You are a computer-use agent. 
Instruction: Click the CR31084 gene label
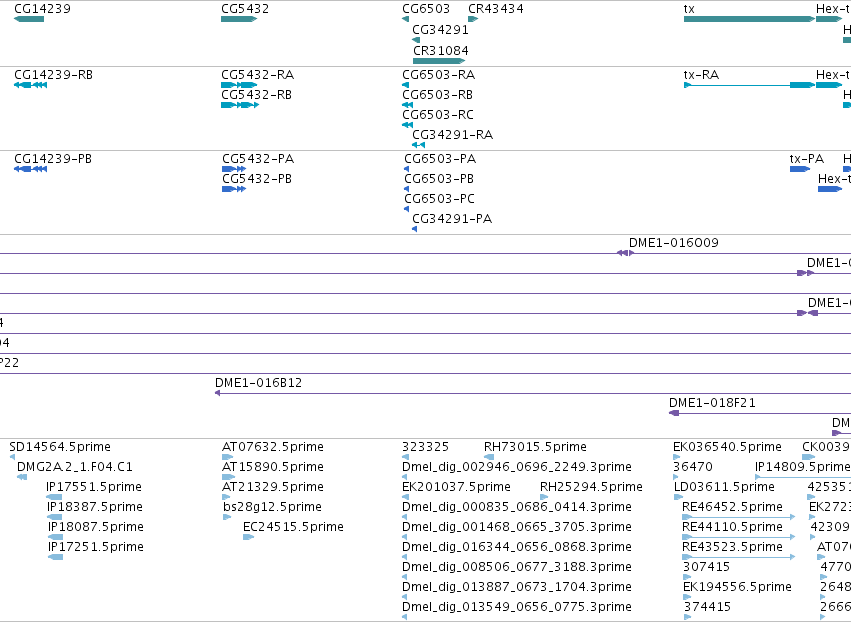click(x=441, y=50)
